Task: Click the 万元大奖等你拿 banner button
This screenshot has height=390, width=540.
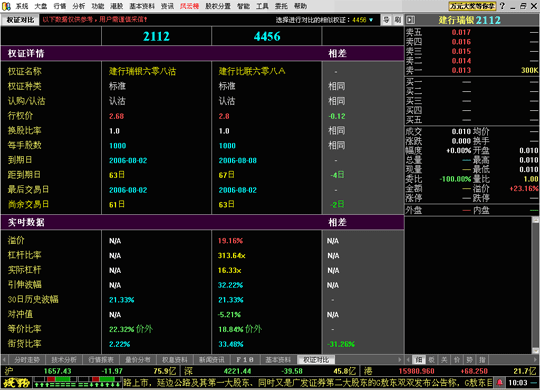Action: pos(472,6)
